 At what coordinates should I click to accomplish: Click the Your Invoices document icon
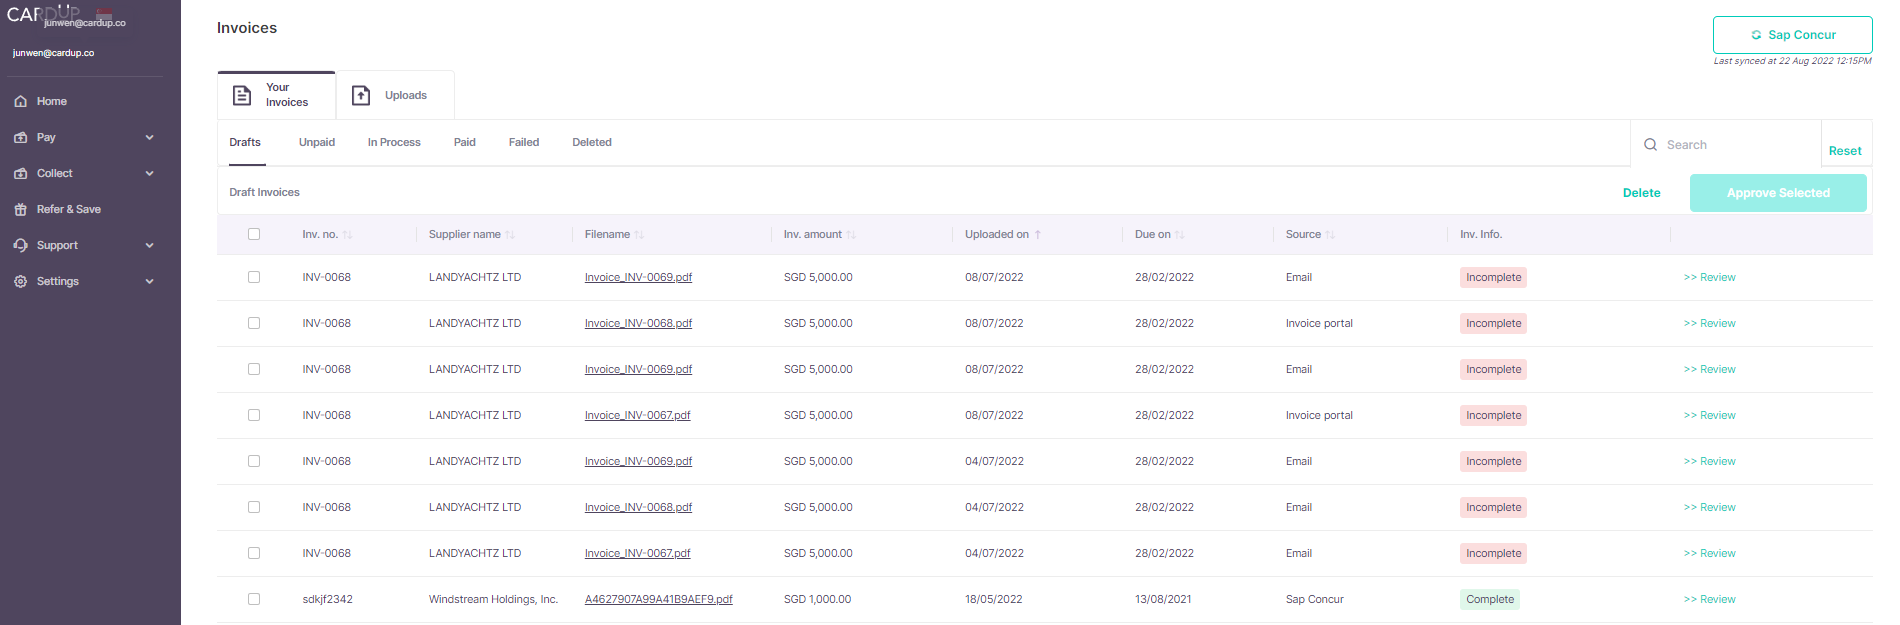point(242,95)
